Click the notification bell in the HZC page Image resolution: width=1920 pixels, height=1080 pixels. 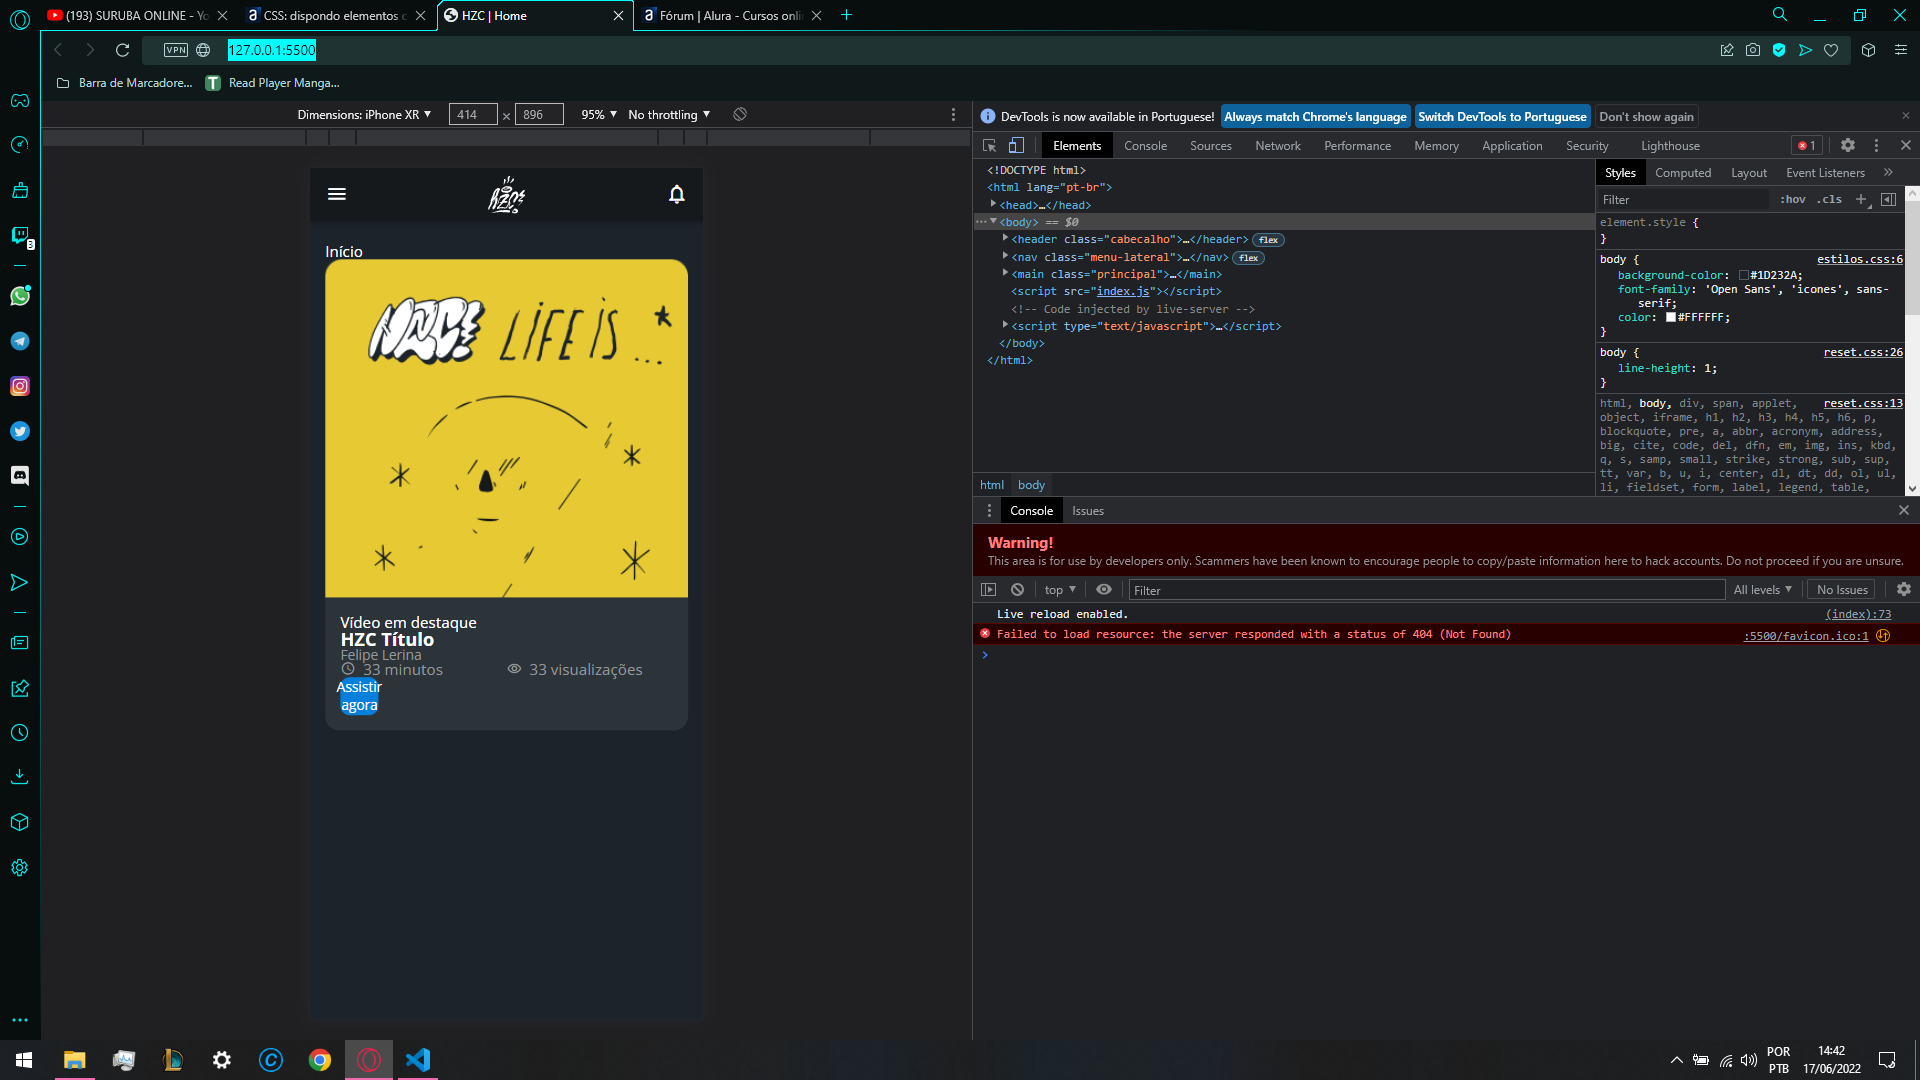[x=677, y=194]
